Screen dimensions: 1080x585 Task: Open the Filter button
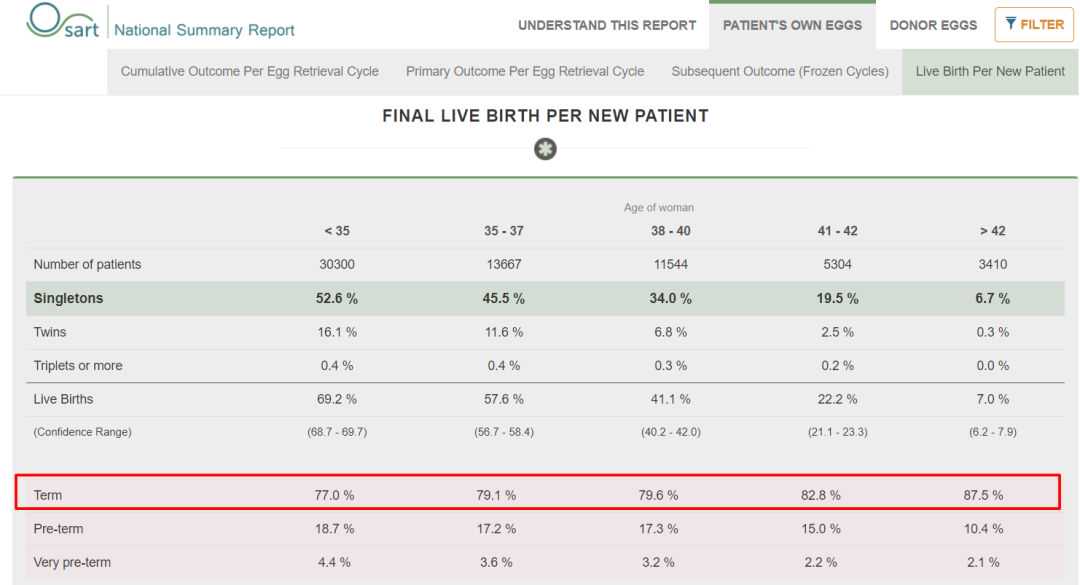[x=1029, y=24]
